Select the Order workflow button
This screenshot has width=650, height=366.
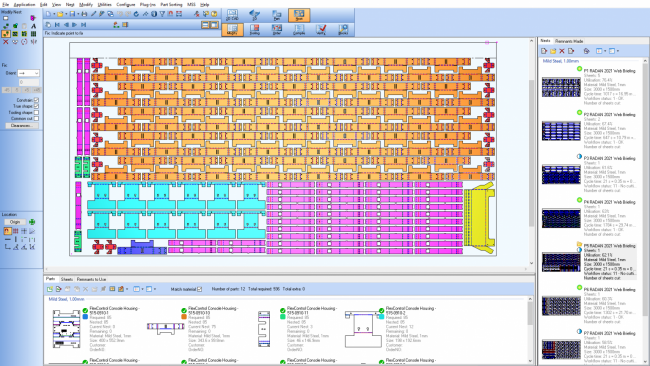[x=276, y=29]
